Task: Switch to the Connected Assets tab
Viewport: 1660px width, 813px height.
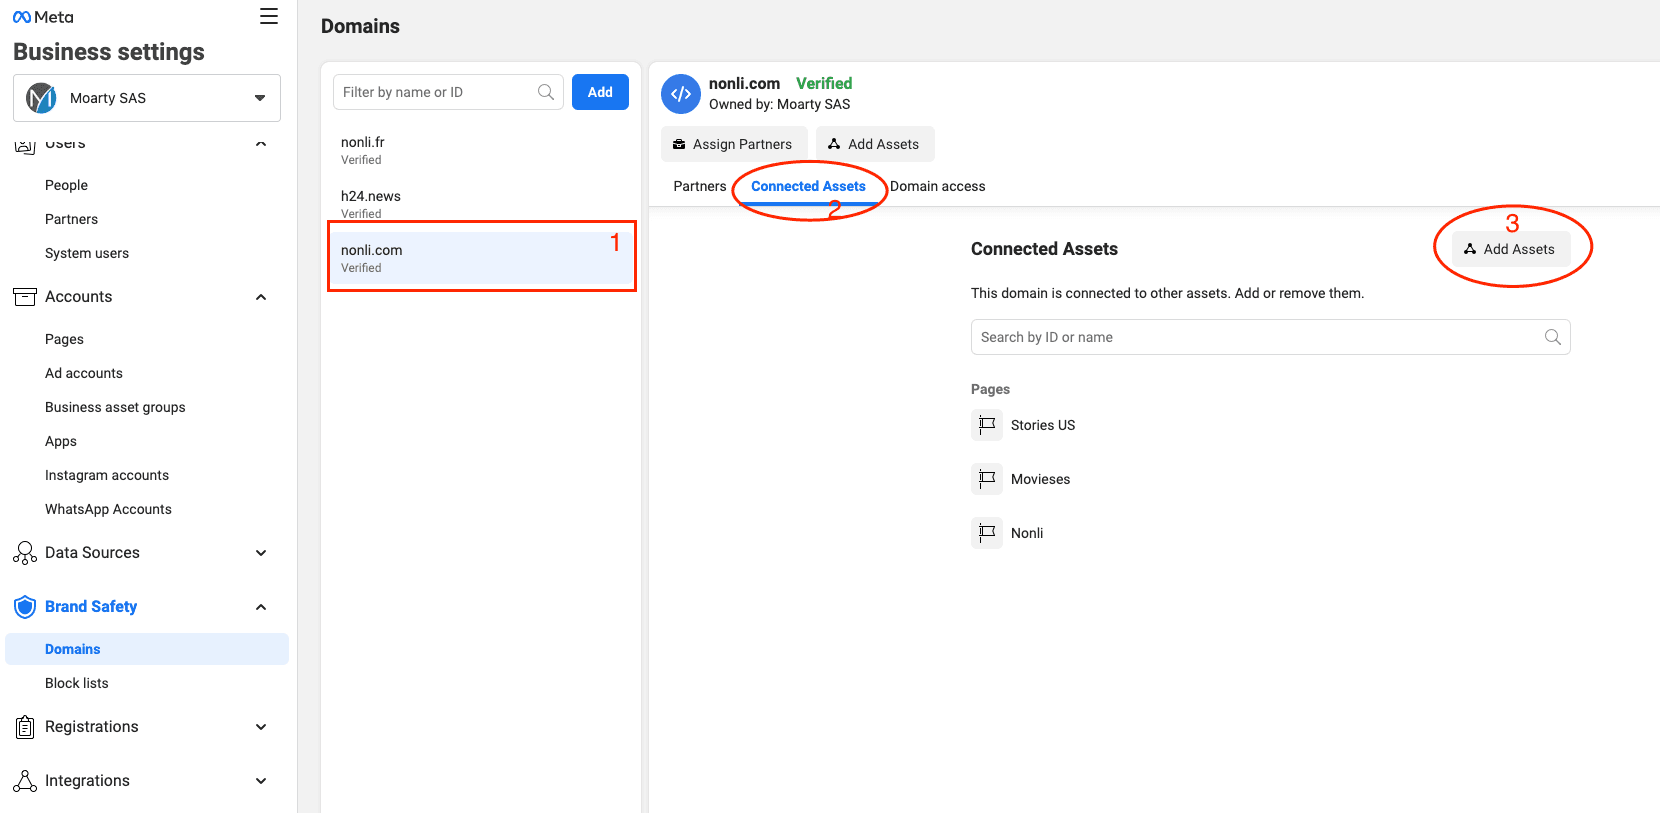Action: (808, 186)
